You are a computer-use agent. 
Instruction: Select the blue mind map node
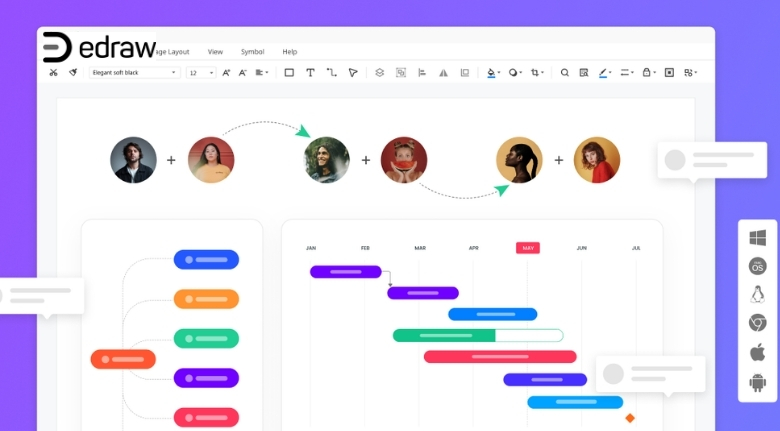click(206, 260)
